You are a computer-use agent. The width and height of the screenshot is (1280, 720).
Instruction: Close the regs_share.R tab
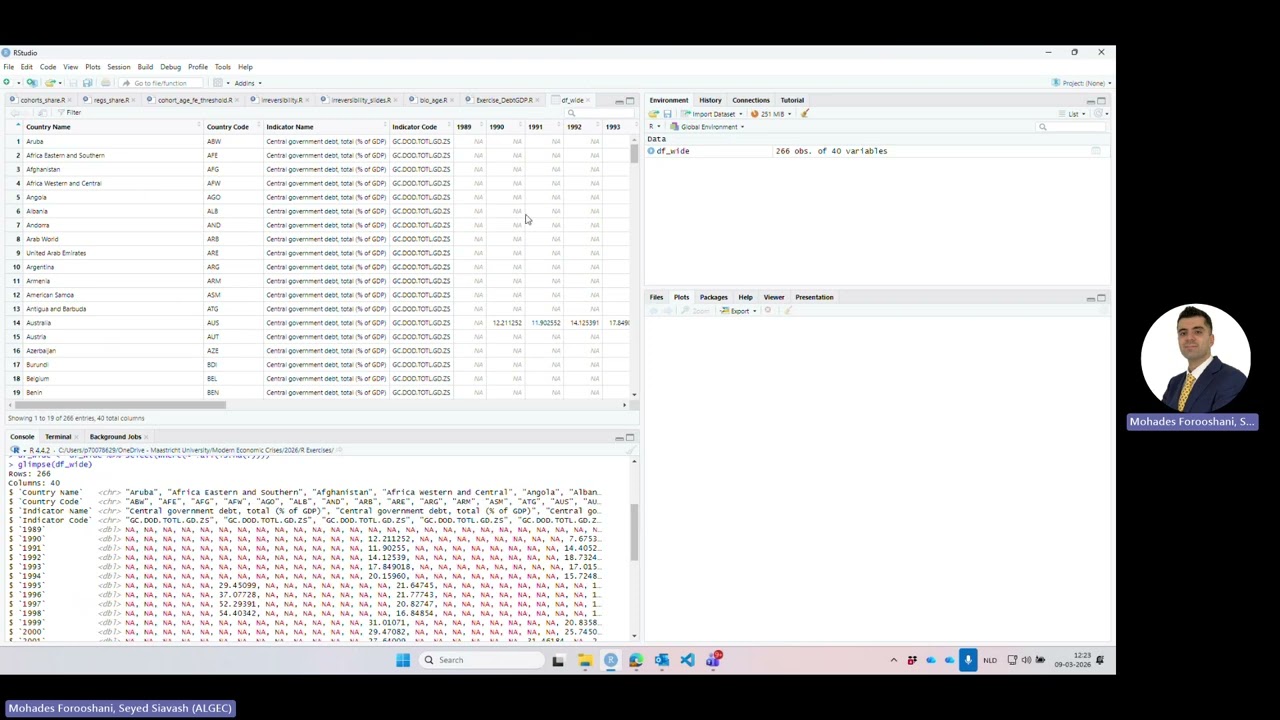click(134, 101)
